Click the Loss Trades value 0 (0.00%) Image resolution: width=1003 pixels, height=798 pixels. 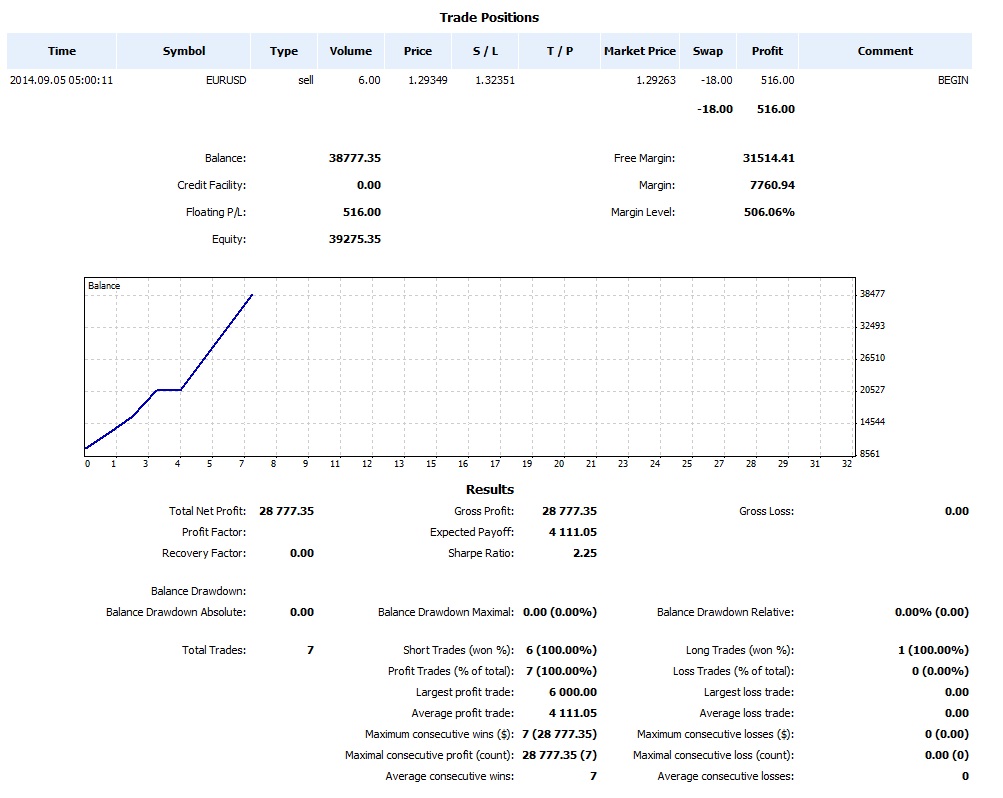pos(940,671)
